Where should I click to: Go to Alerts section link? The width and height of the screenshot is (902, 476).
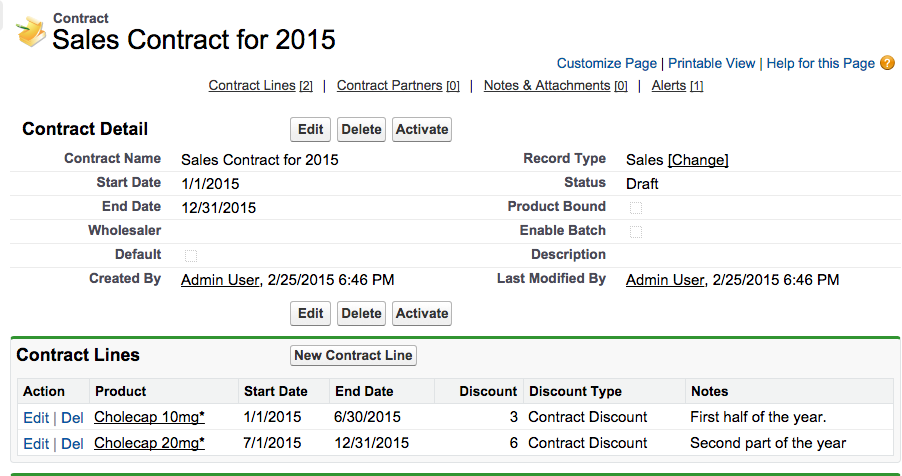(669, 86)
